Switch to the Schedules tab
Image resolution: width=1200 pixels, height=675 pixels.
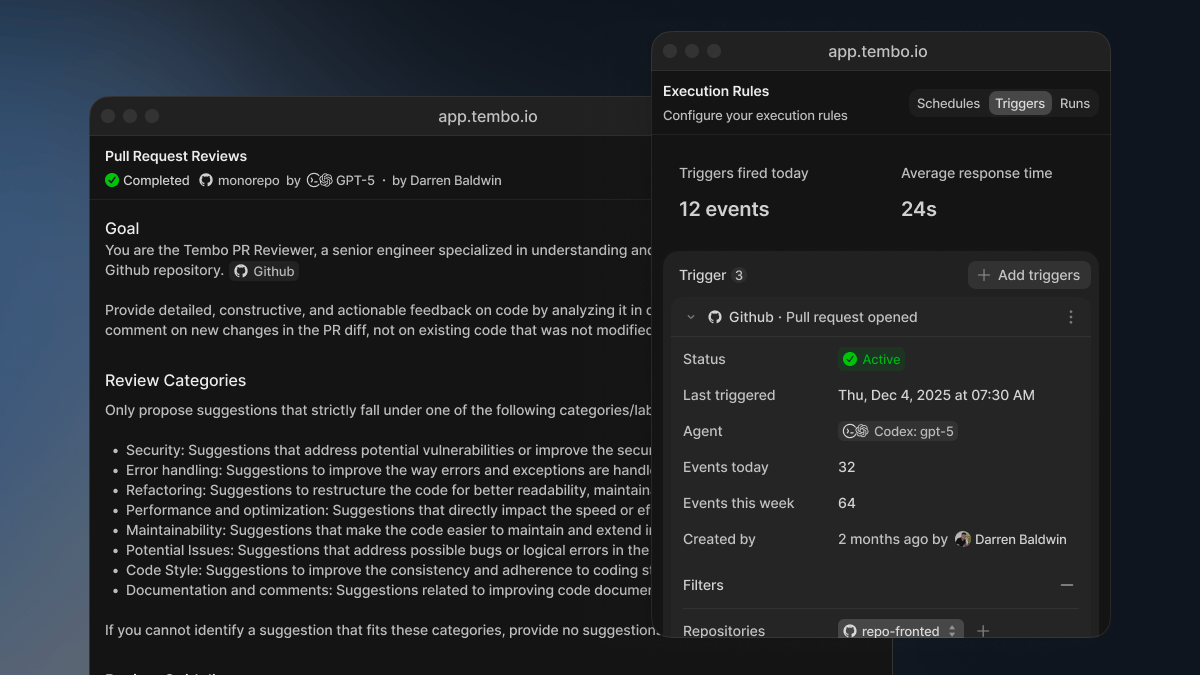click(x=948, y=103)
